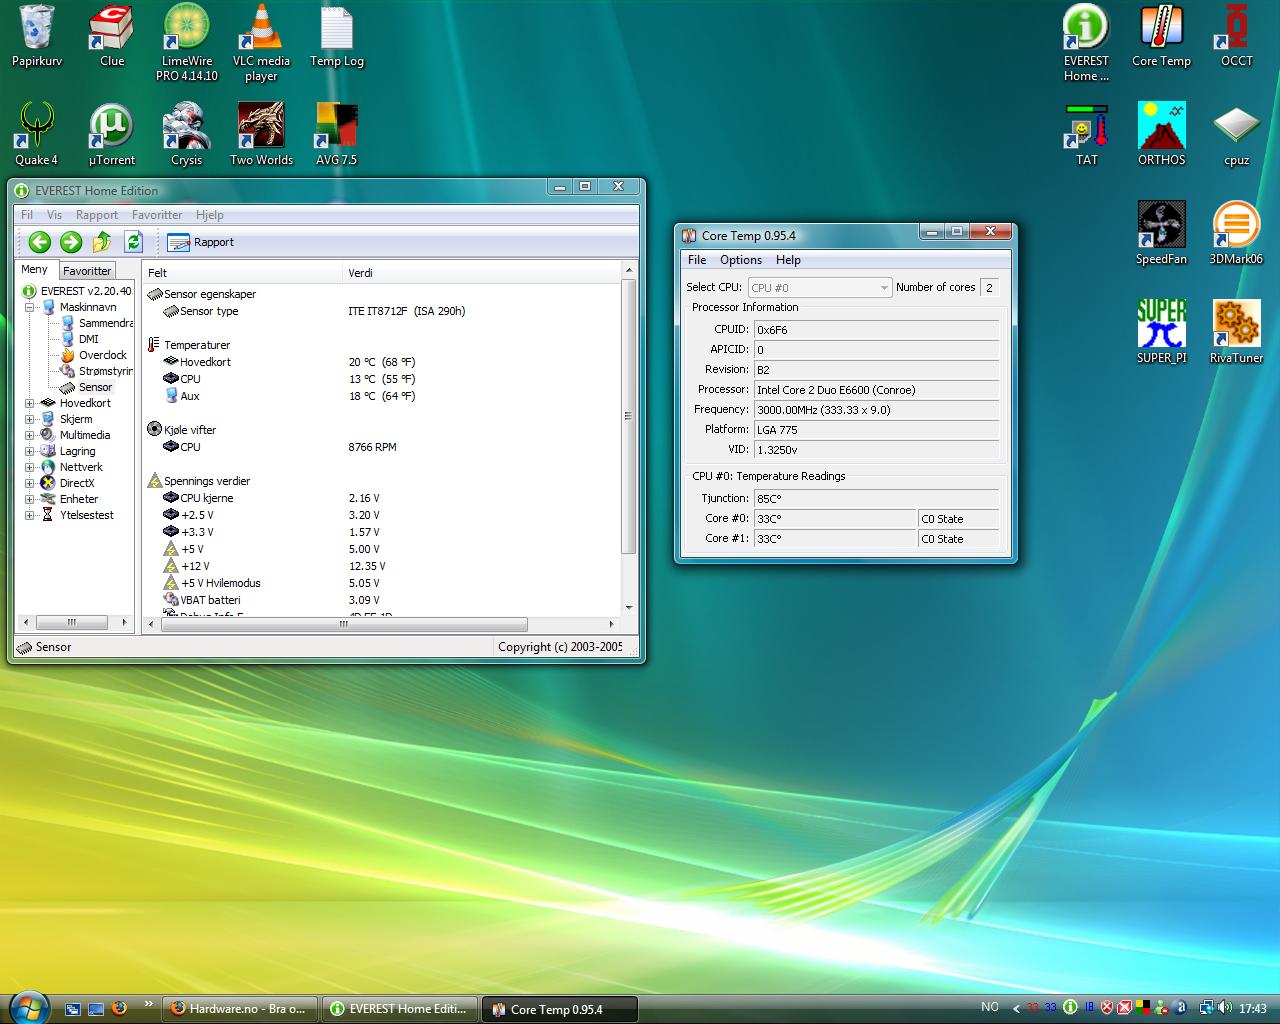Open the Hjelp menu in EVEREST

pyautogui.click(x=210, y=215)
